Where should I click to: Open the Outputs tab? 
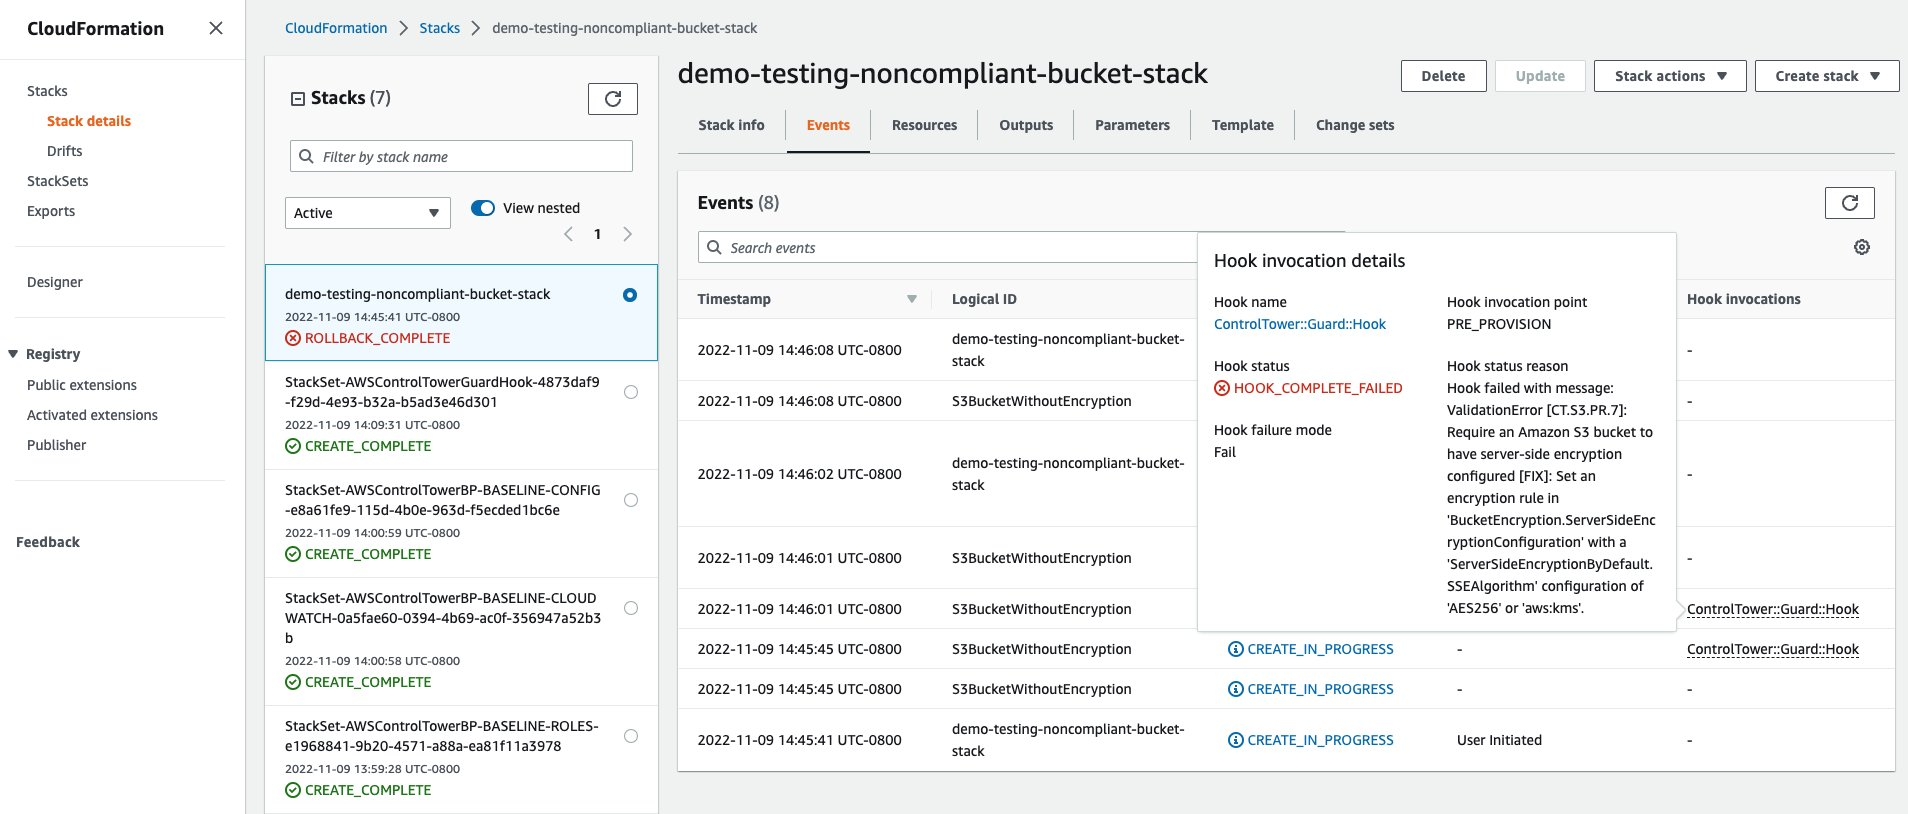tap(1026, 125)
